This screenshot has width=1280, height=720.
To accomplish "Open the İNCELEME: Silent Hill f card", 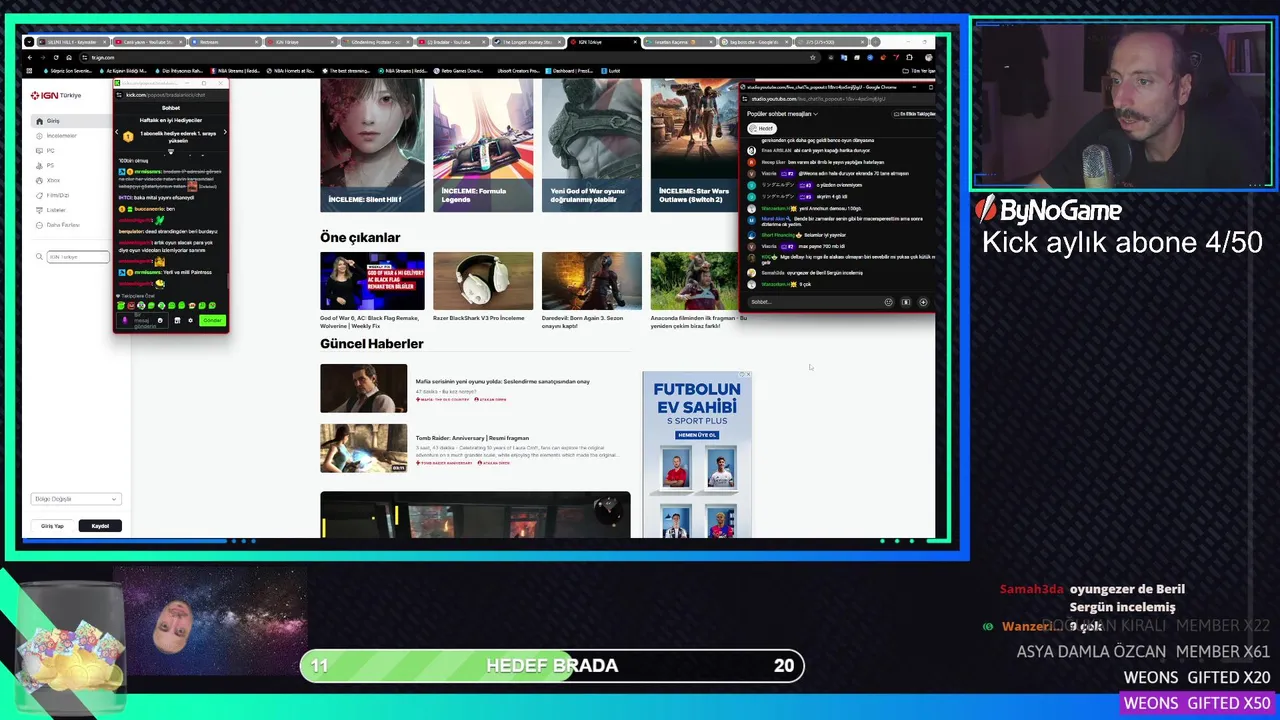I will [372, 146].
